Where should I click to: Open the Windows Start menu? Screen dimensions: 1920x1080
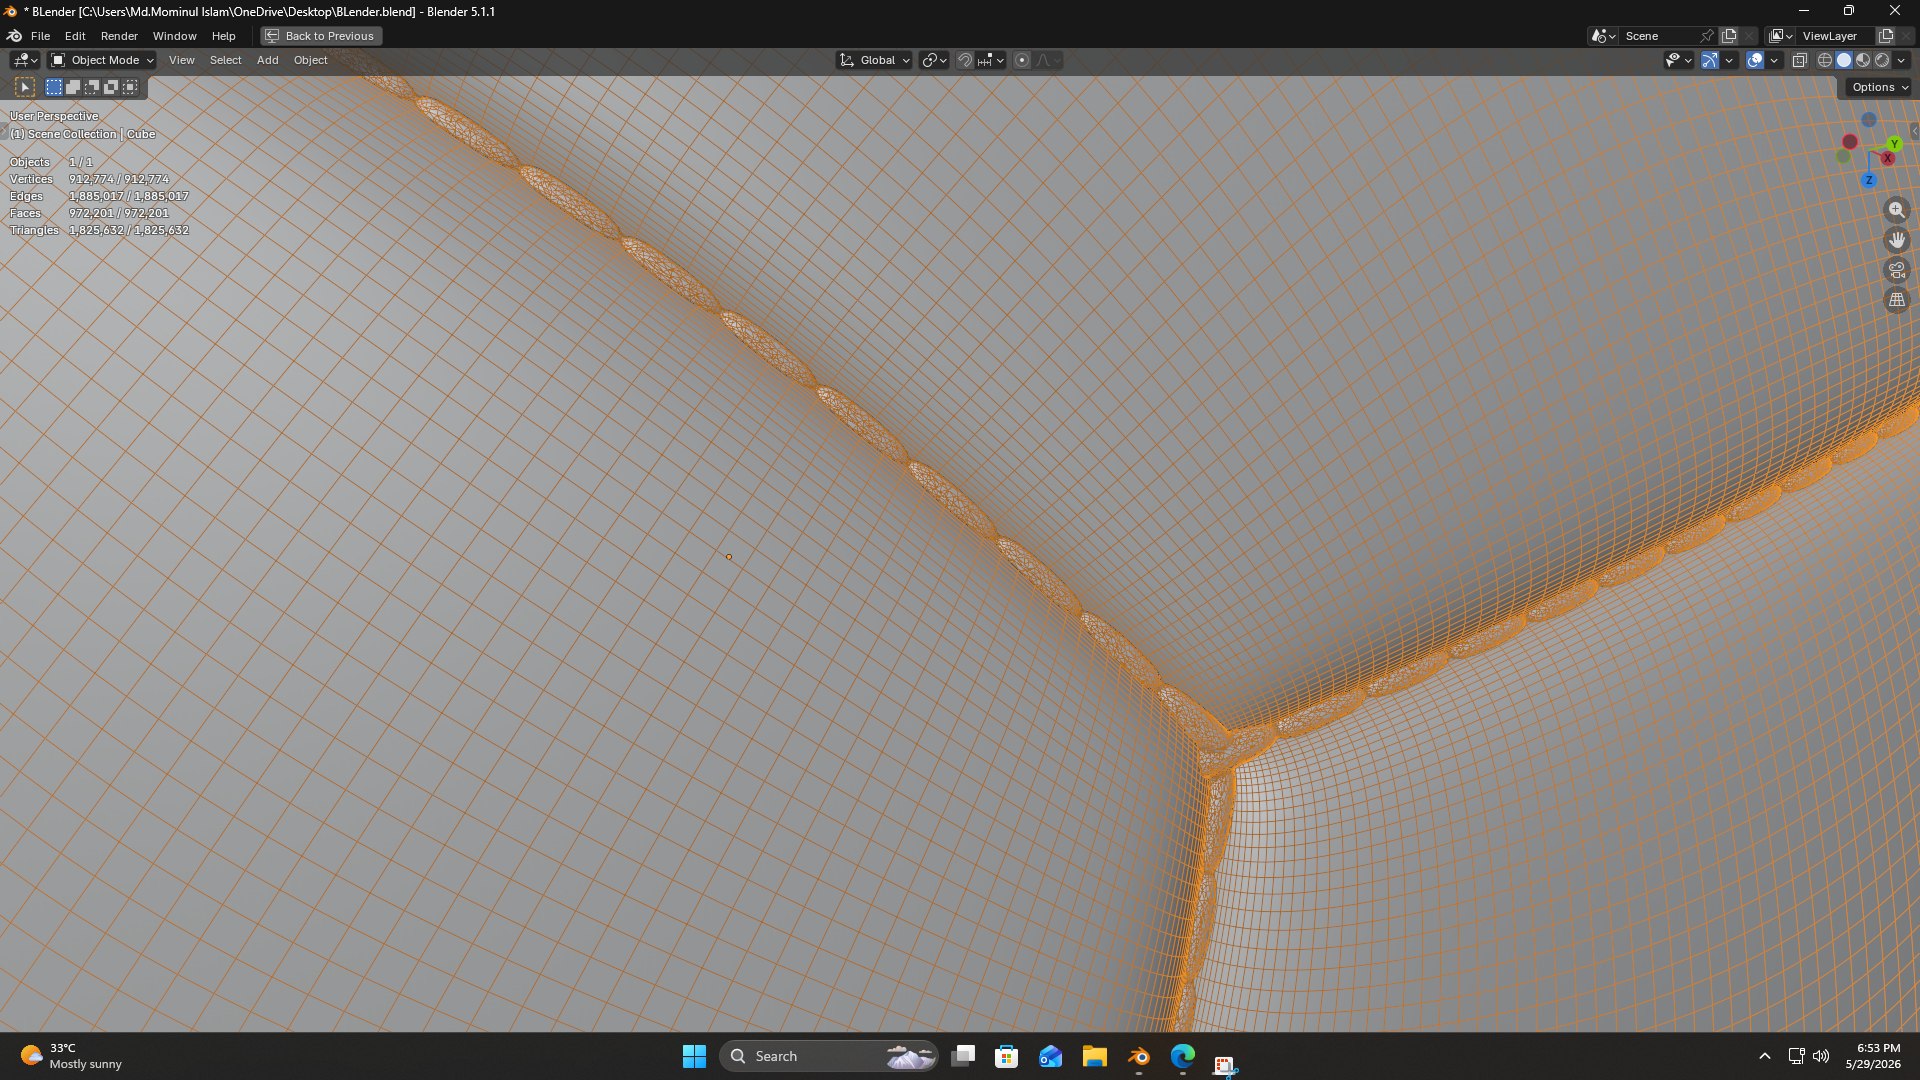pyautogui.click(x=694, y=1056)
